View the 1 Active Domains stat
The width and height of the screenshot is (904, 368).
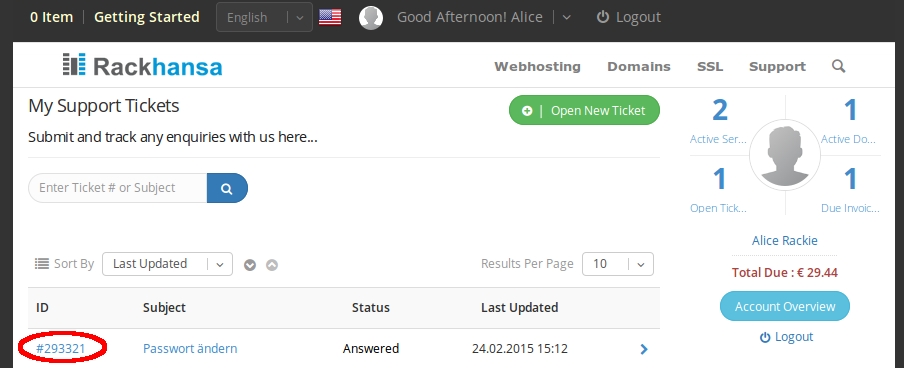click(x=850, y=121)
